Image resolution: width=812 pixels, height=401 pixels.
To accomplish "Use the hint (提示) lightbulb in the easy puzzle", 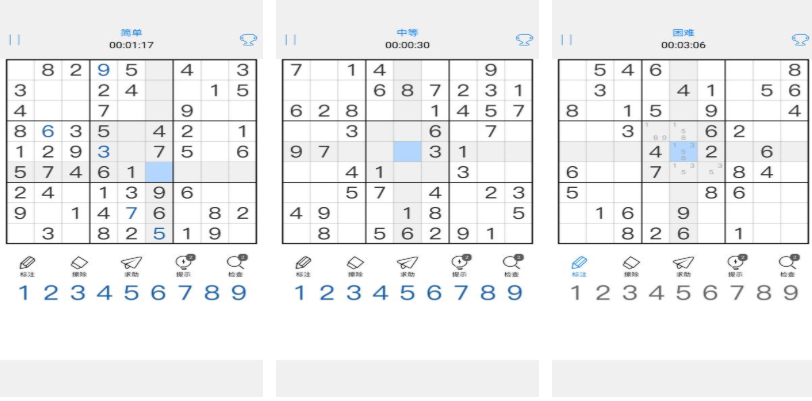I will [184, 265].
